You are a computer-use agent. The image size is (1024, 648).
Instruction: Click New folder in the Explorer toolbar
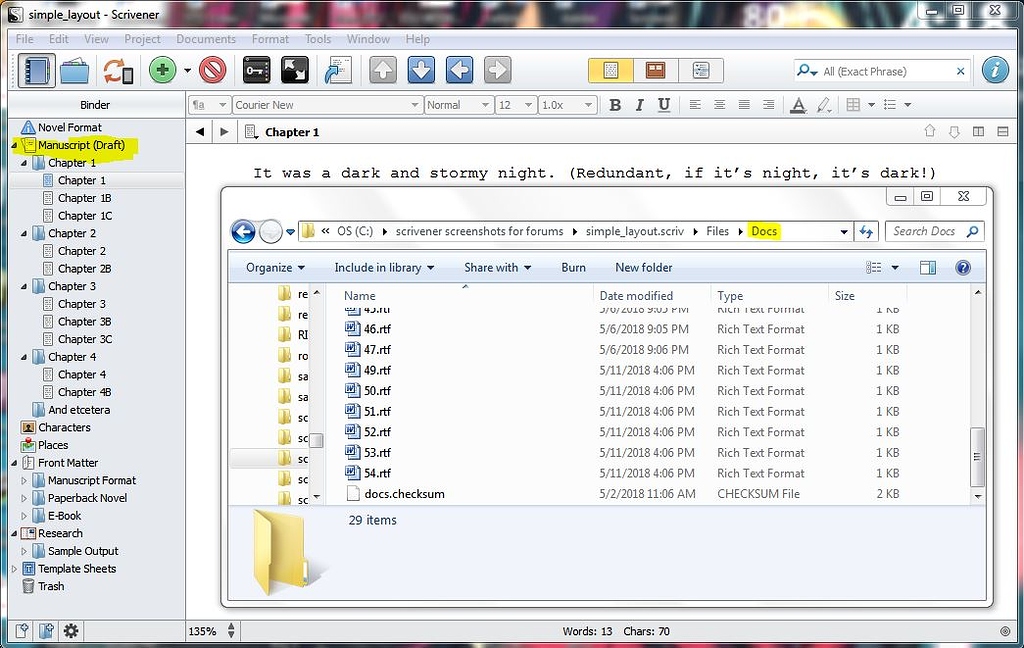[643, 267]
